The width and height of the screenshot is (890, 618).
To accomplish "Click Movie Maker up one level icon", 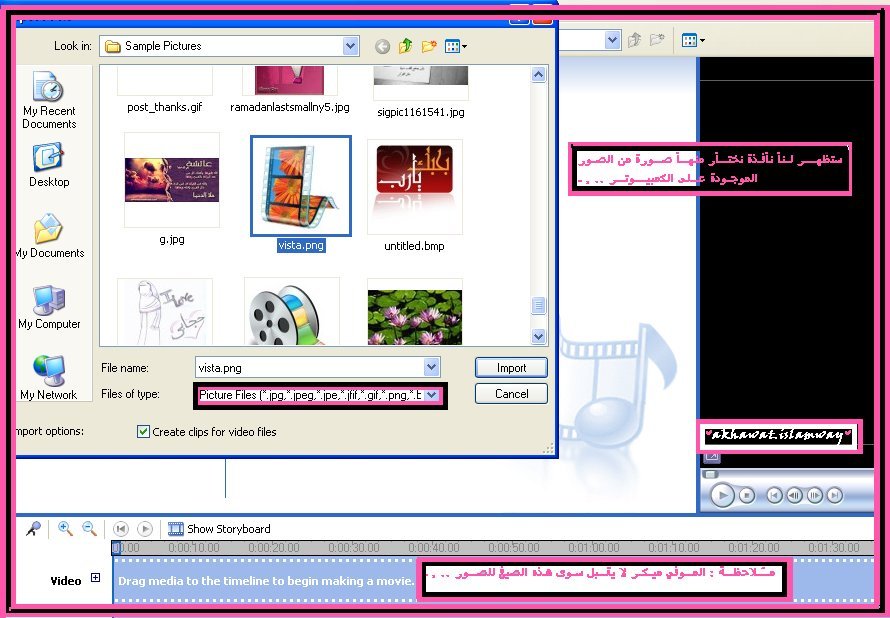I will tap(635, 40).
